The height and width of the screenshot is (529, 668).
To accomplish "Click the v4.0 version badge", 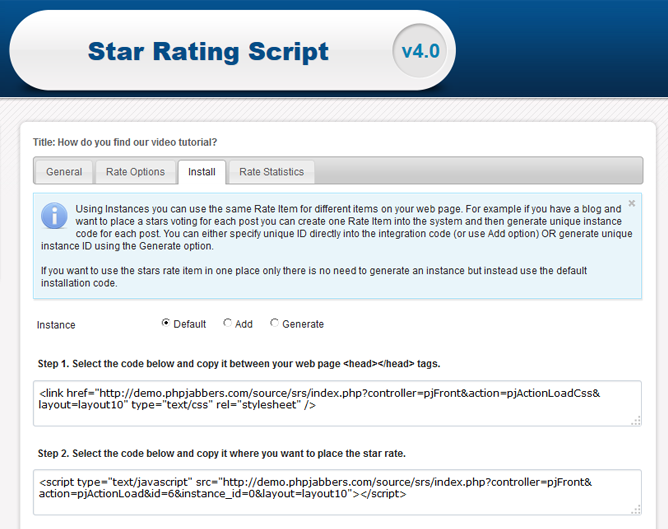I will tap(420, 51).
